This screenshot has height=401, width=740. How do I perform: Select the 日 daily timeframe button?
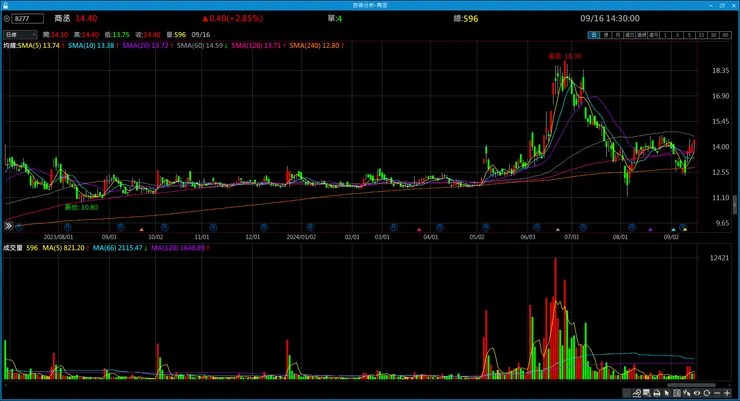click(x=594, y=35)
